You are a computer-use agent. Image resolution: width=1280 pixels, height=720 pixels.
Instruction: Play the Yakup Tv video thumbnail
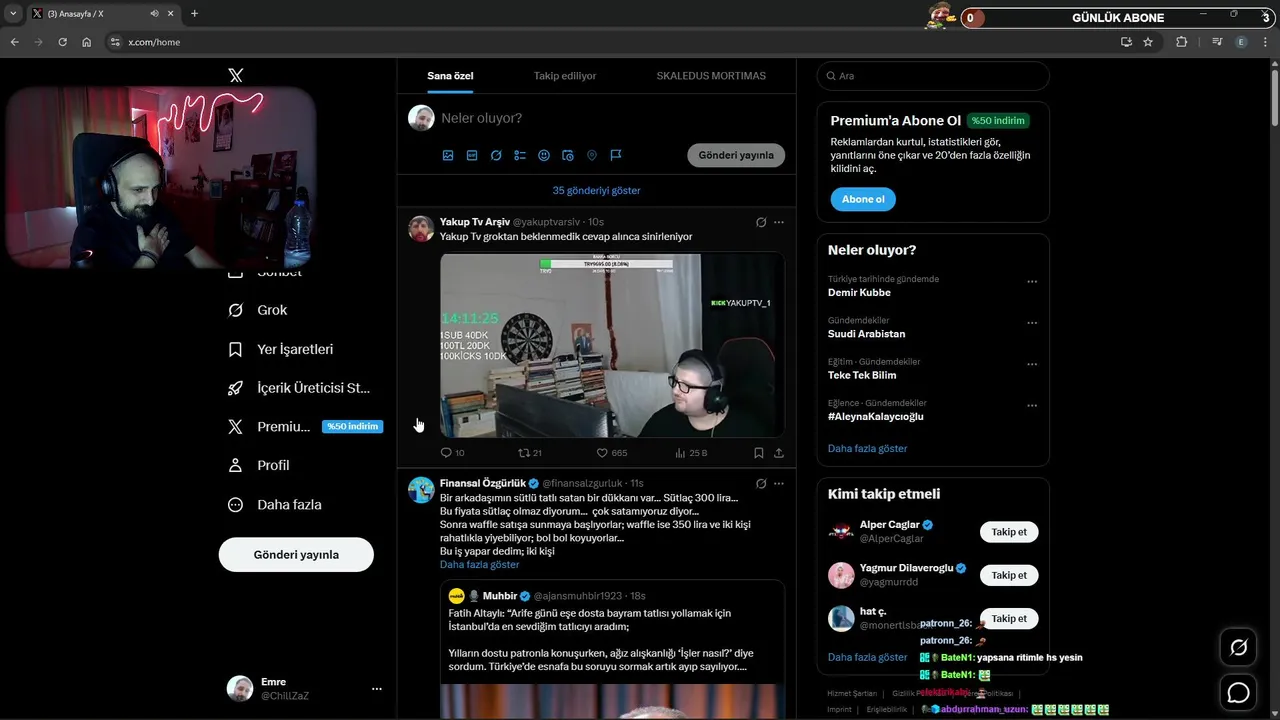pos(612,345)
